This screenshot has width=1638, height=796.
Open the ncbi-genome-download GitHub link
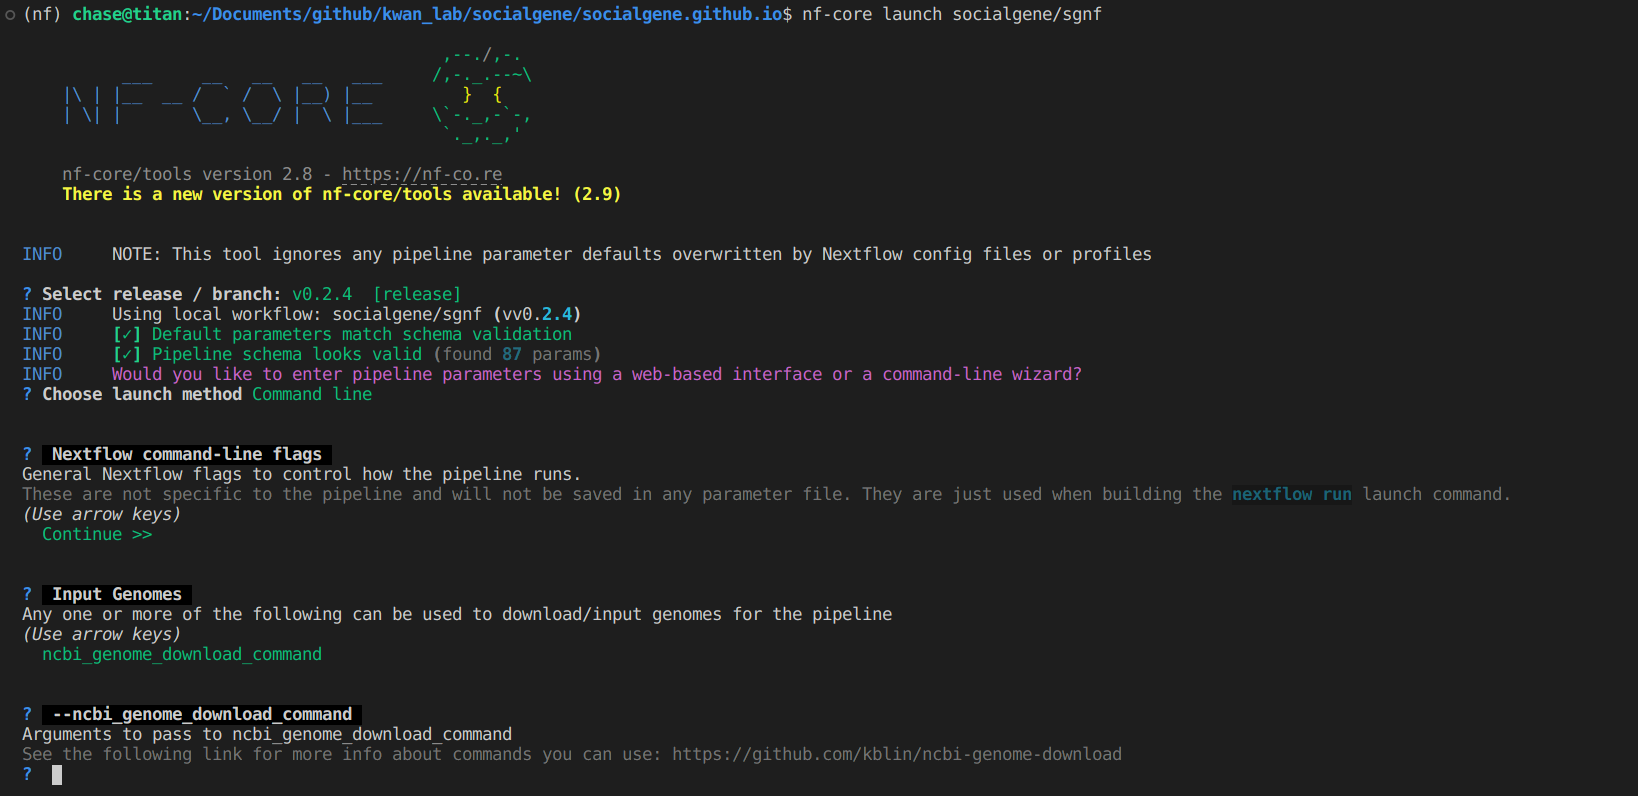pyautogui.click(x=897, y=754)
